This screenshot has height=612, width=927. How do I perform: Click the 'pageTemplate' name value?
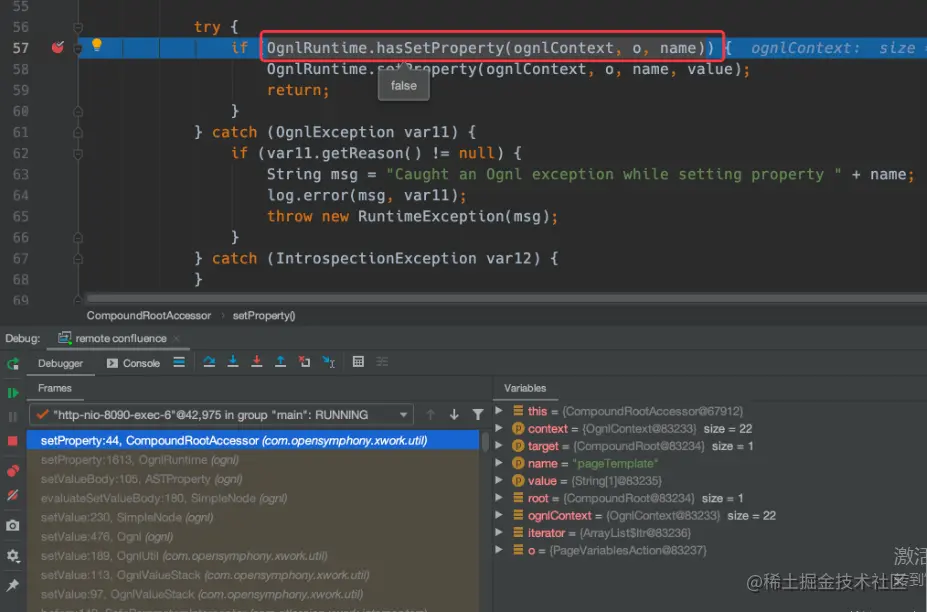pos(615,463)
